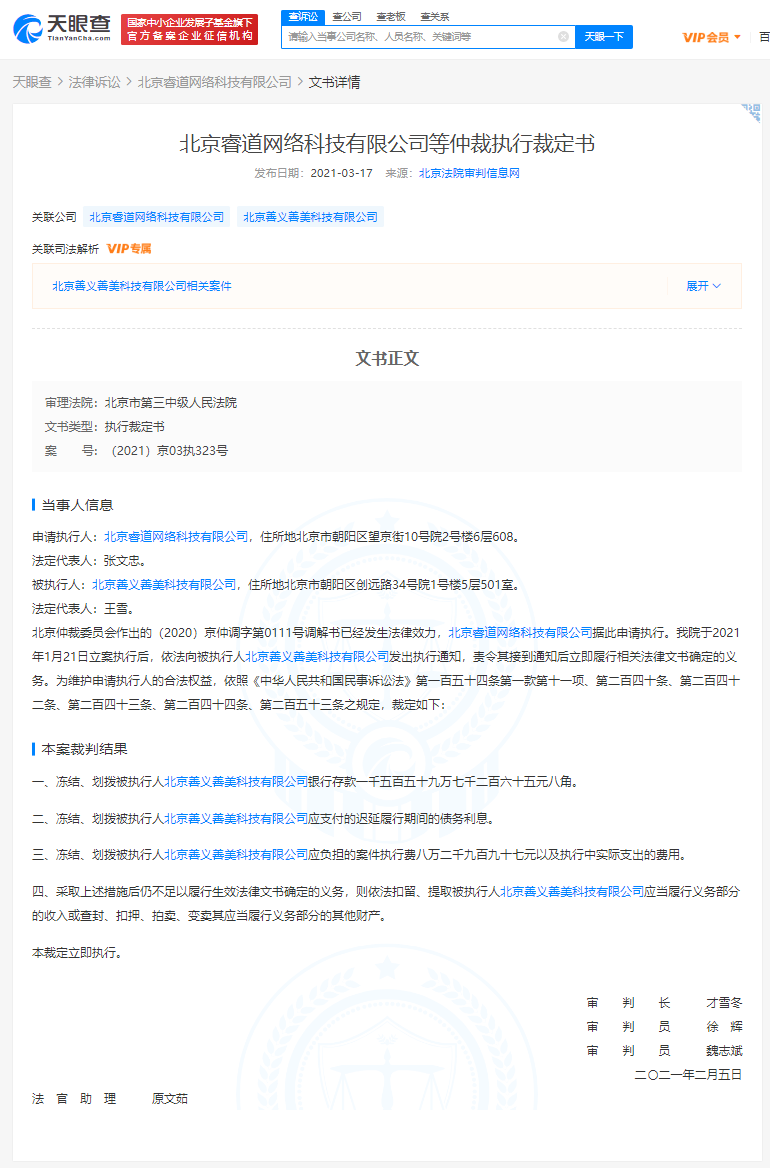This screenshot has width=770, height=1168.
Task: Click related company tag 北京善义善美科技有限公司
Action: click(x=311, y=217)
